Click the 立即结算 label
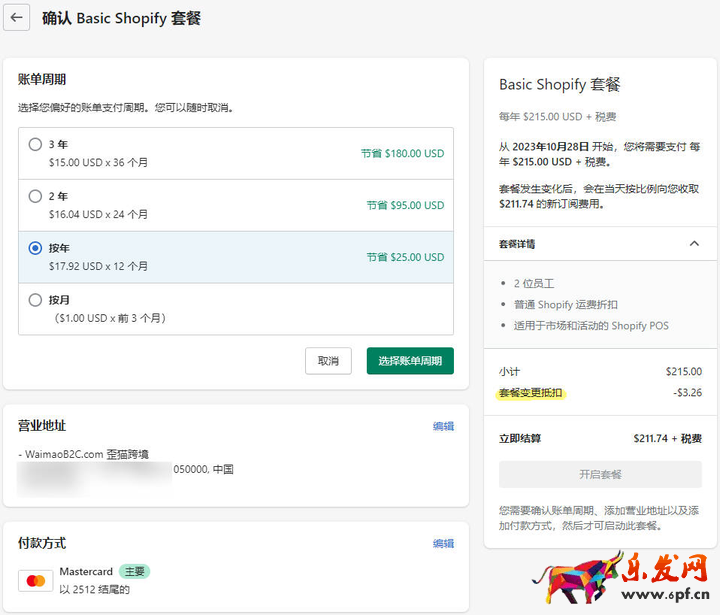 pyautogui.click(x=520, y=439)
